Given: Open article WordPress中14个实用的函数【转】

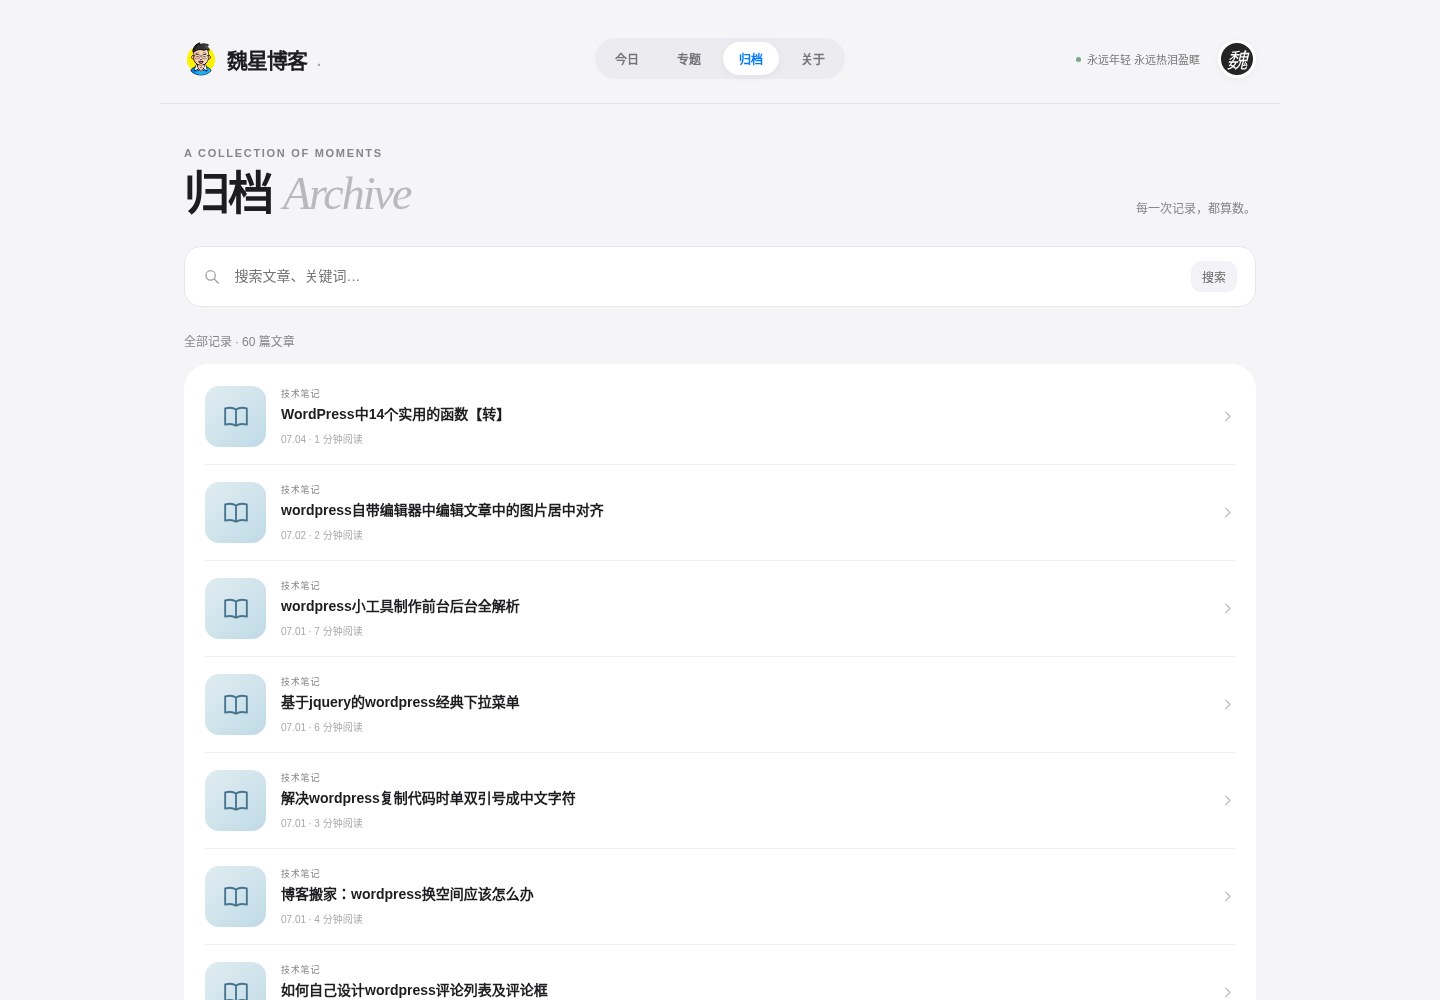Looking at the screenshot, I should (394, 414).
